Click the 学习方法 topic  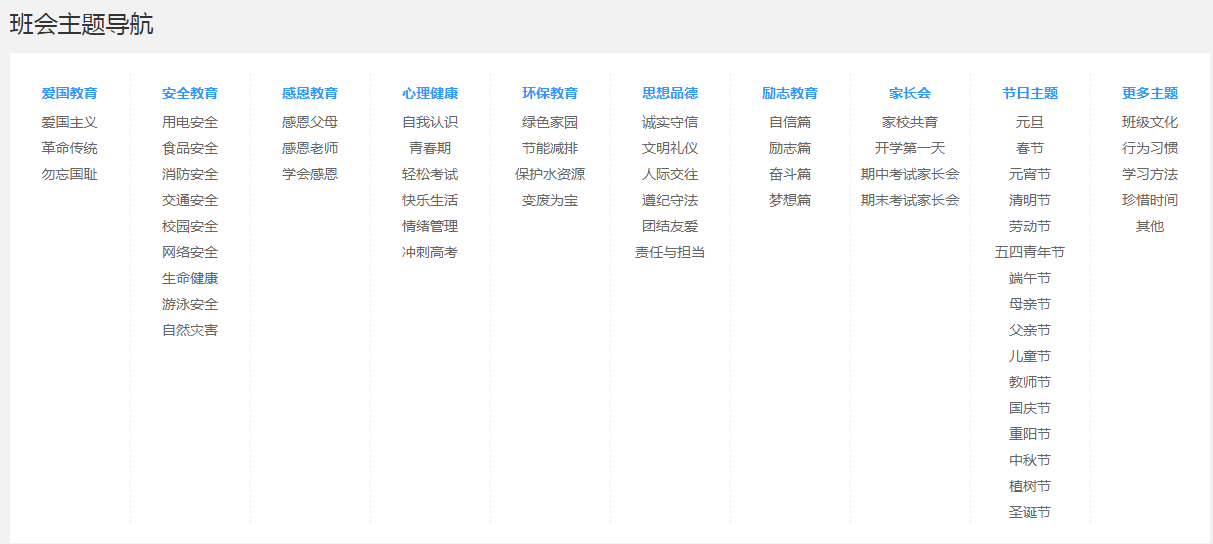coord(1150,174)
